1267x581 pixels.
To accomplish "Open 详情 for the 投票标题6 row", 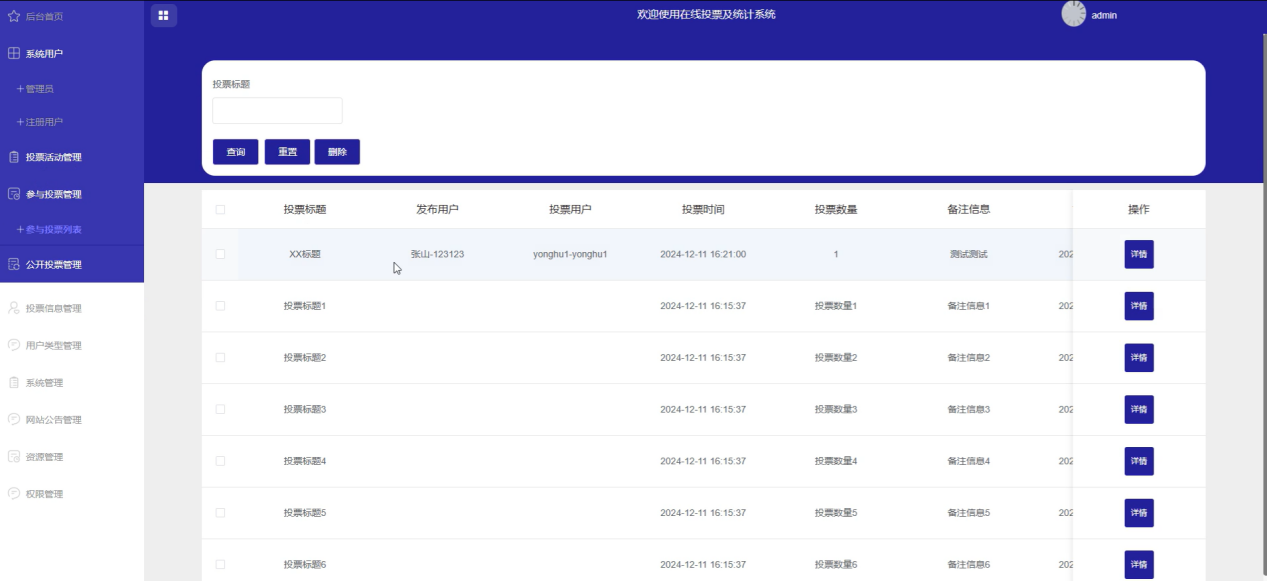I will [x=1139, y=564].
